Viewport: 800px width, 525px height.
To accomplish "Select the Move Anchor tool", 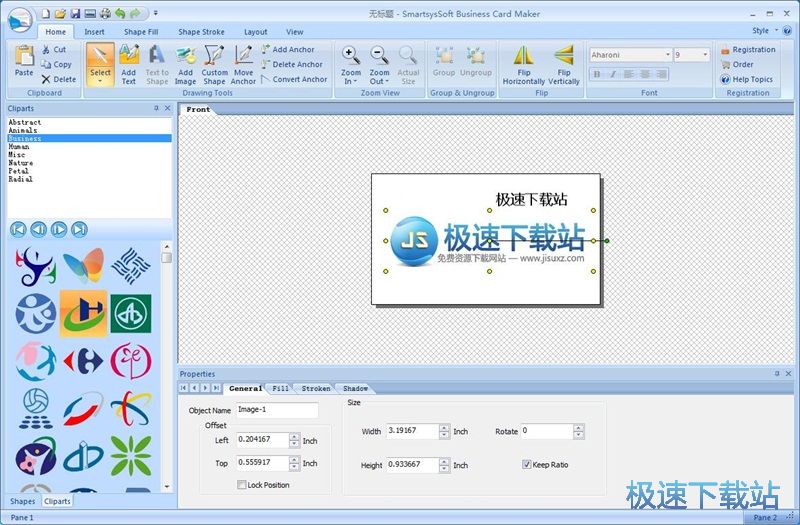I will coord(243,64).
